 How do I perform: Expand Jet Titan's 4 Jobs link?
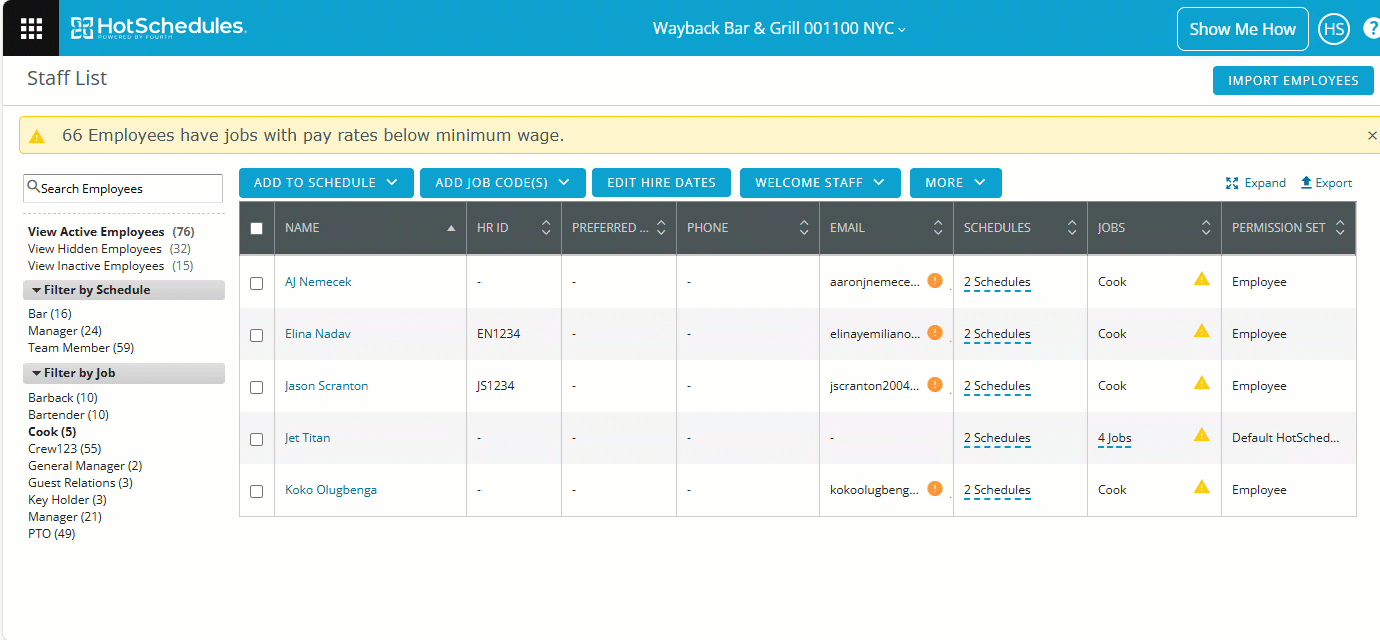pyautogui.click(x=1114, y=438)
